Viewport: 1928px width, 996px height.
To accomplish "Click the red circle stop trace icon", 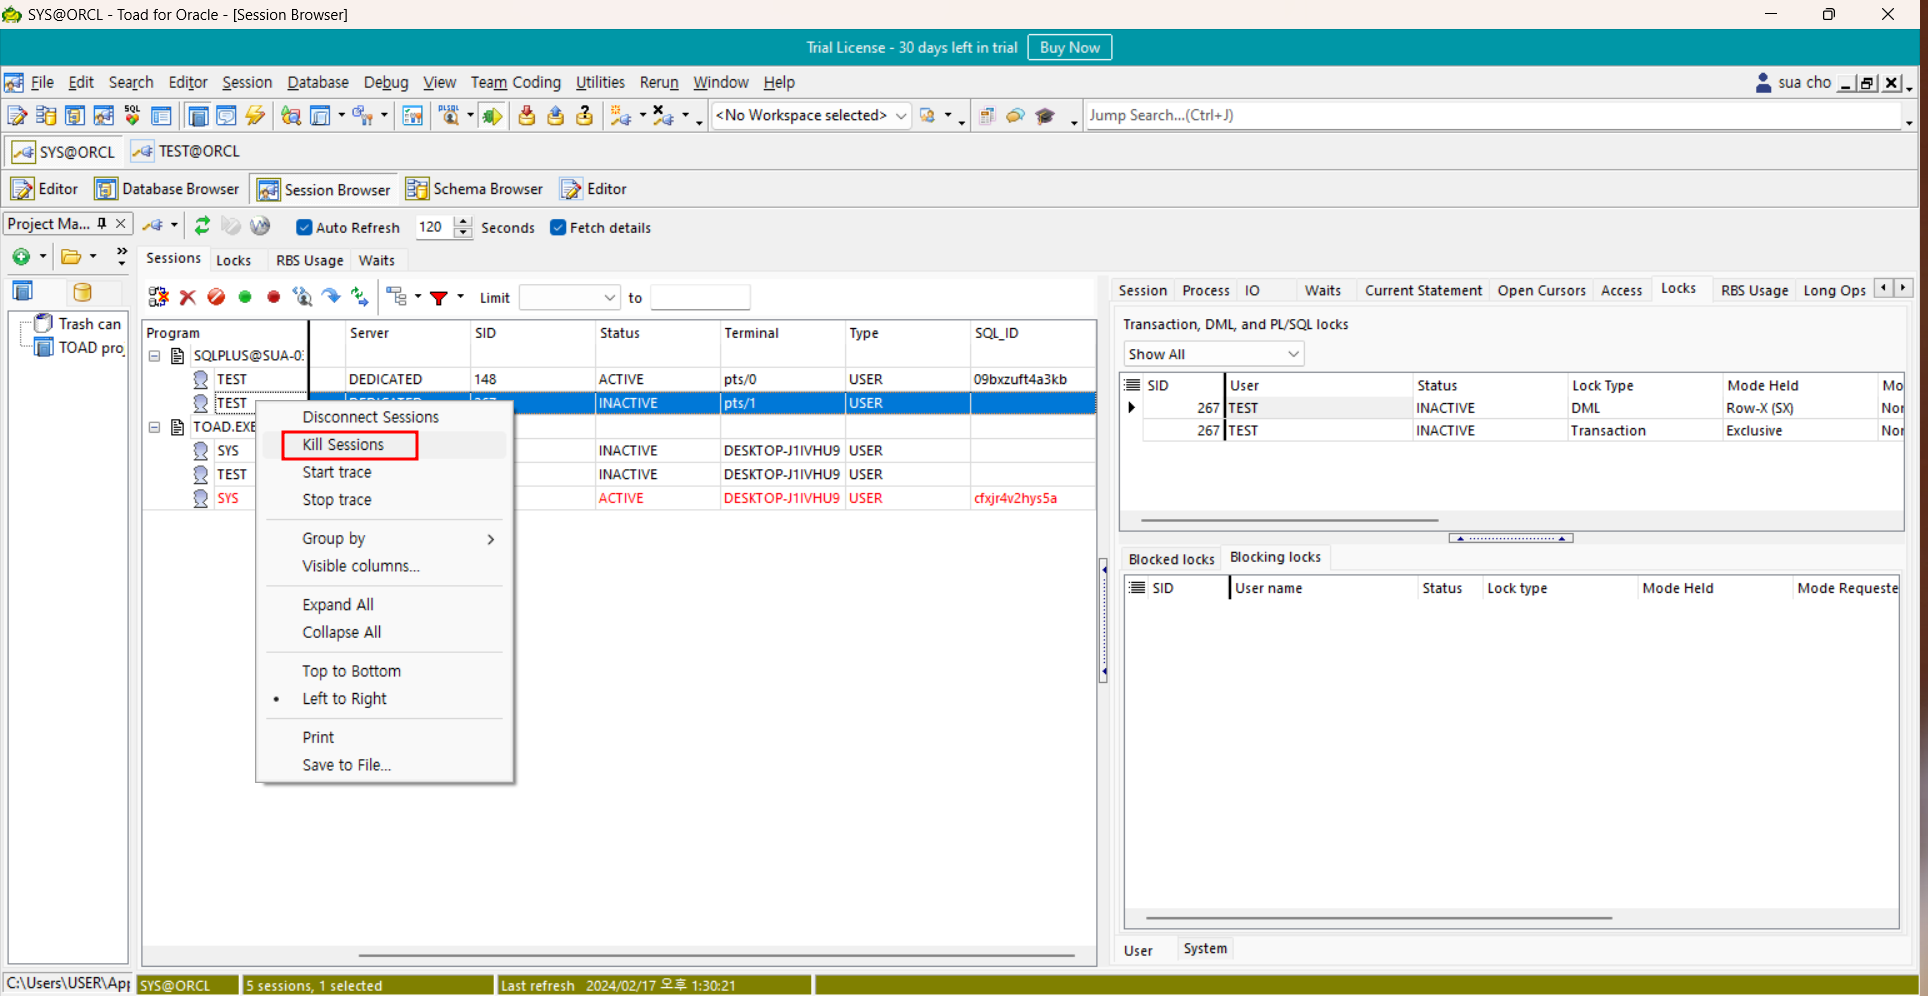I will pos(273,297).
